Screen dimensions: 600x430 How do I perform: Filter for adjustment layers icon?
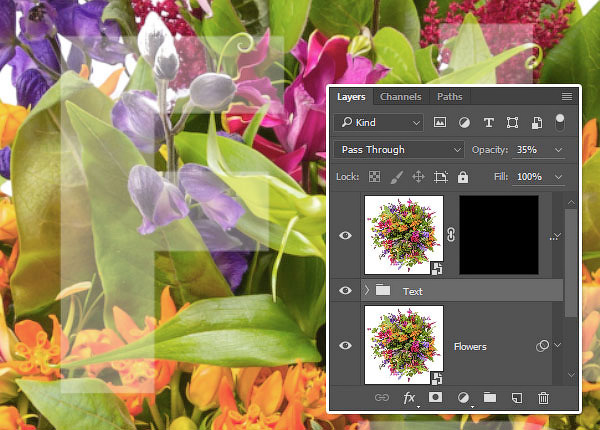coord(464,122)
